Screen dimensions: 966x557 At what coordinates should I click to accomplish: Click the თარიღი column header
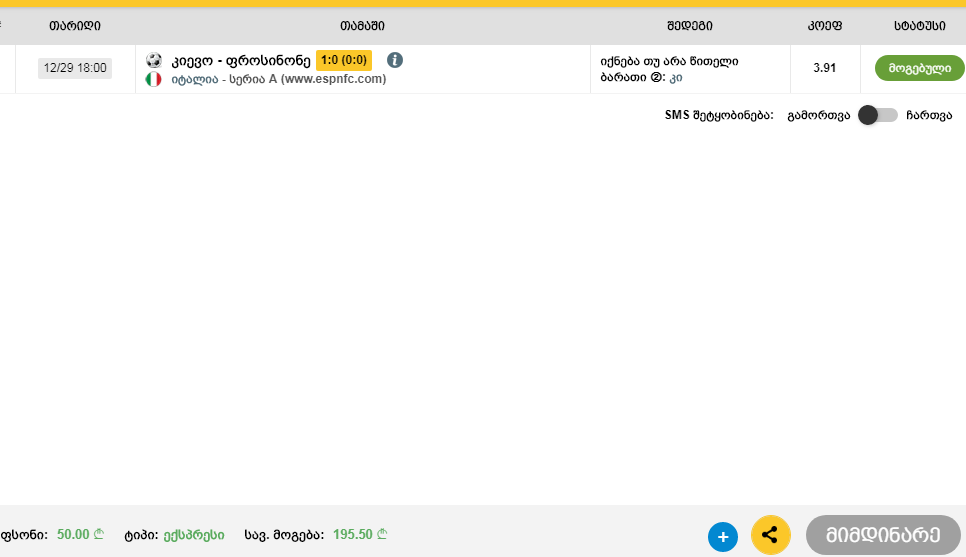pyautogui.click(x=75, y=25)
